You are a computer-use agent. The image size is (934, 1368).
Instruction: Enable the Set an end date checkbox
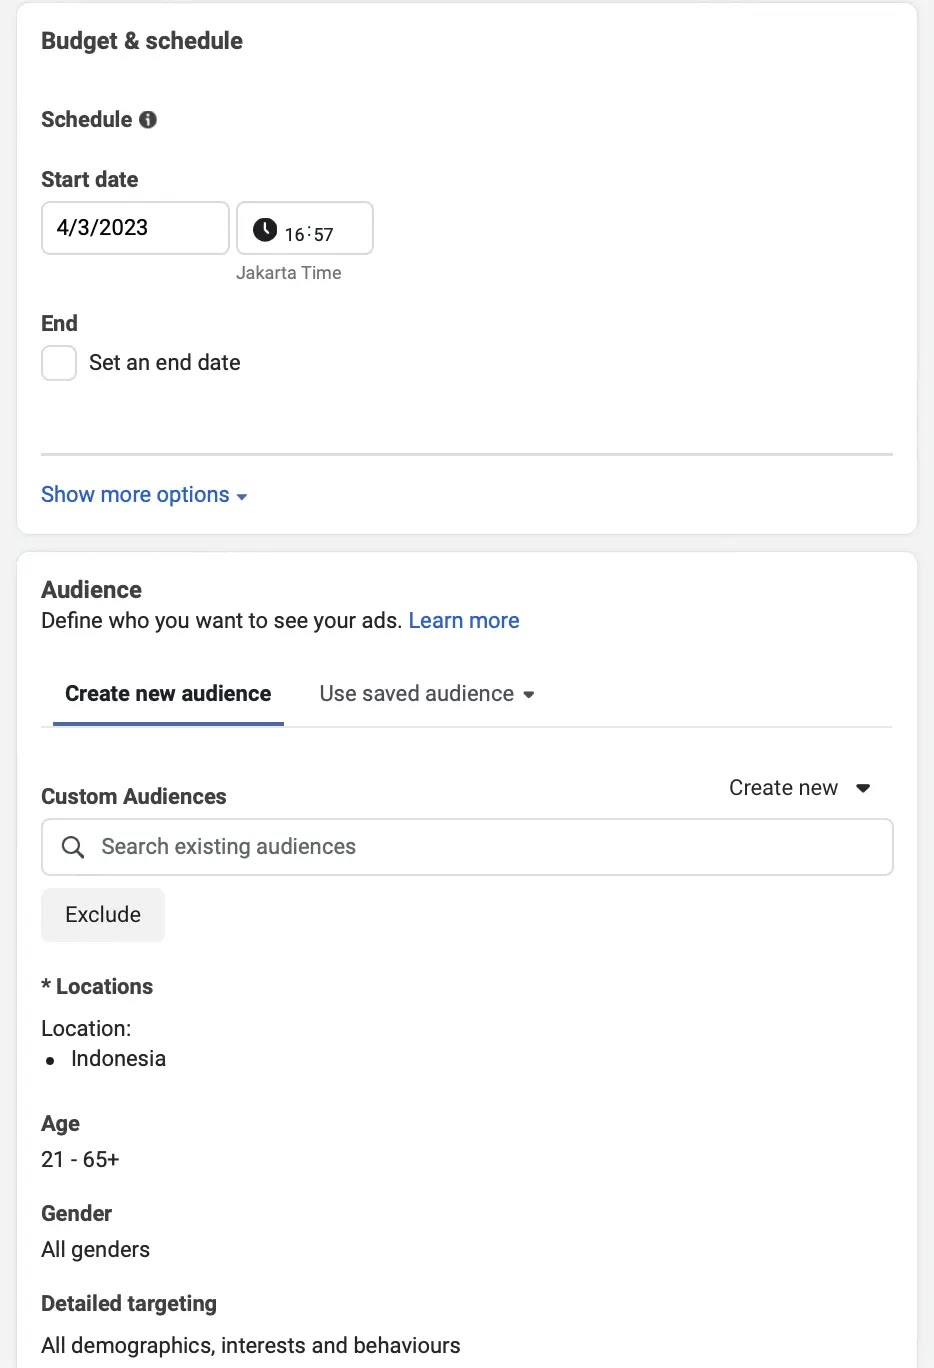[59, 363]
